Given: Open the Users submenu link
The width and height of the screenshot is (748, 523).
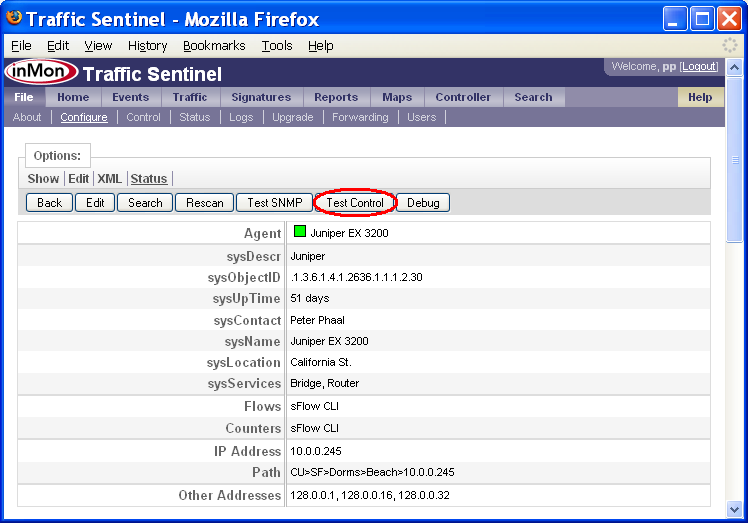Looking at the screenshot, I should click(422, 117).
